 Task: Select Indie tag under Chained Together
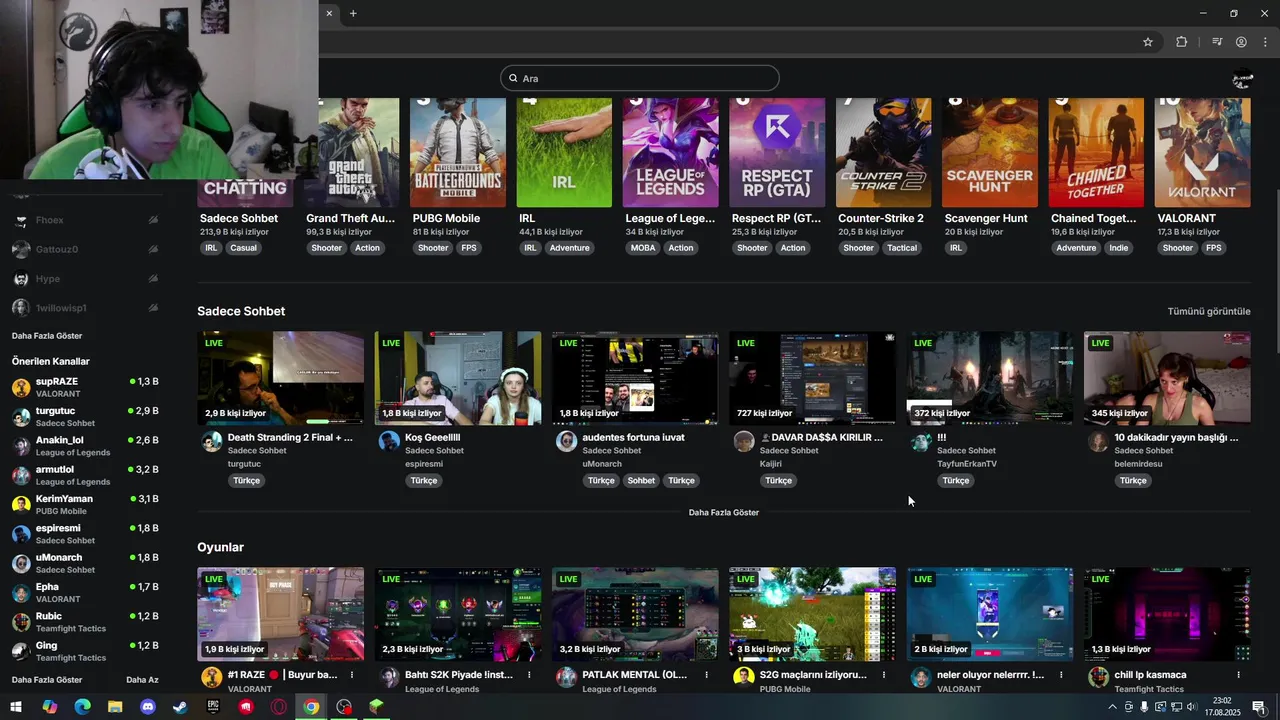pos(1118,248)
